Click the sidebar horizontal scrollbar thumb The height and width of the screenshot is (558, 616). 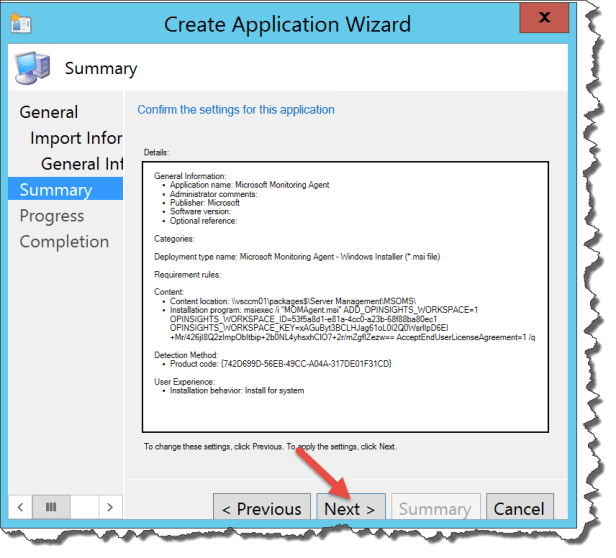(51, 507)
